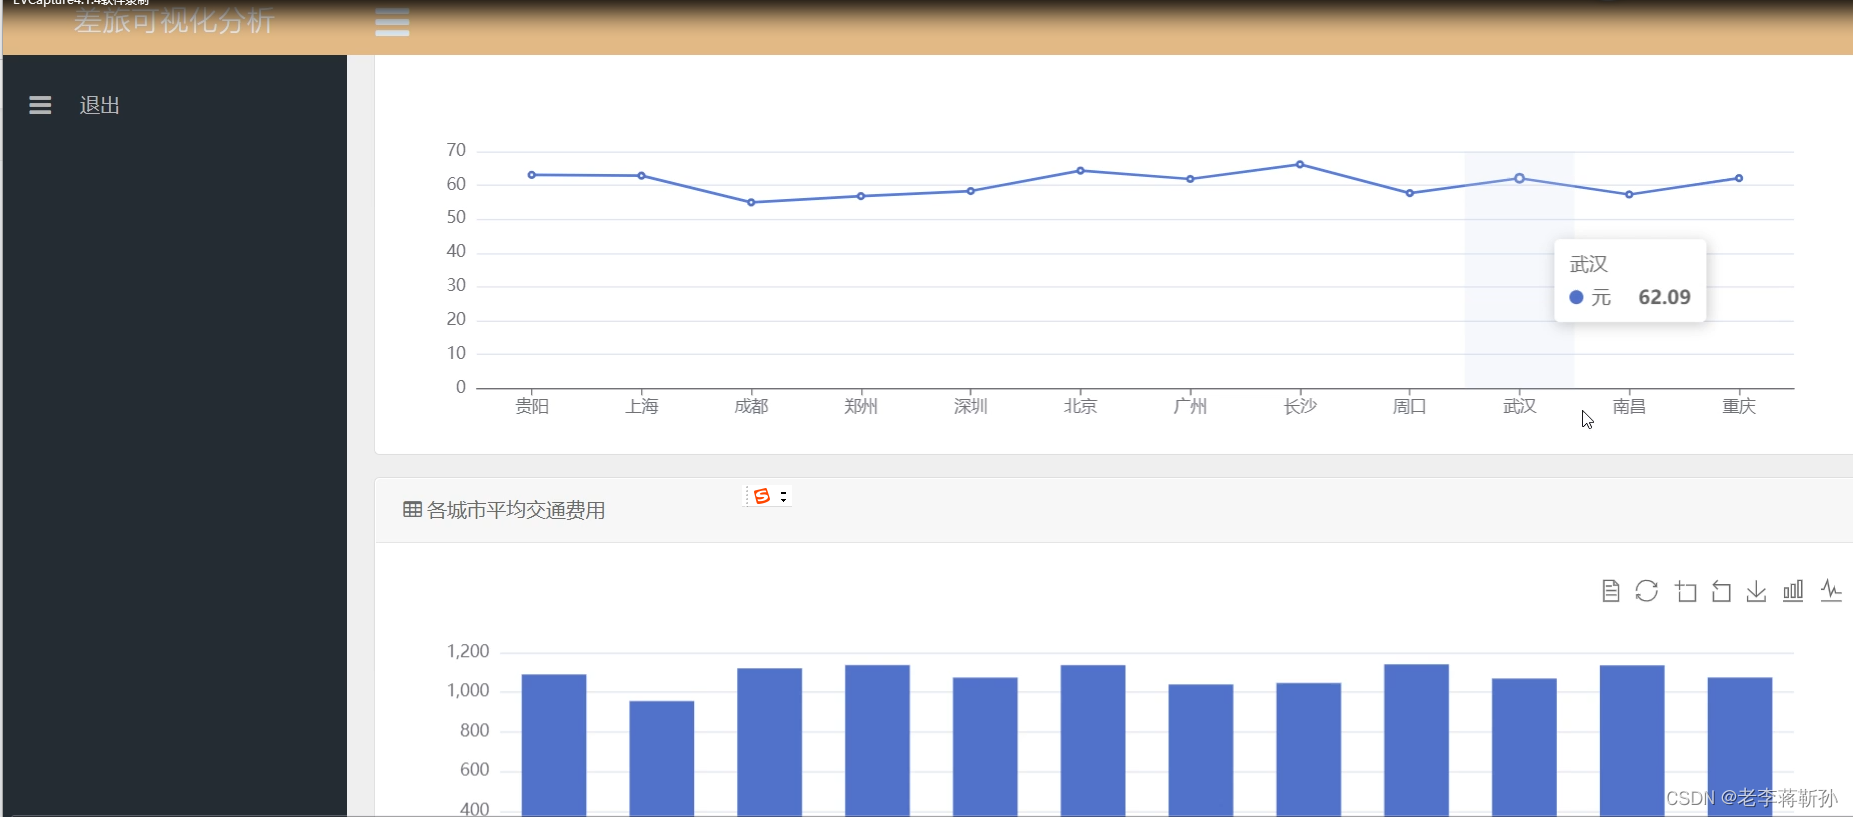Activate the area zoom tool icon
Image resolution: width=1853 pixels, height=817 pixels.
tap(1686, 591)
